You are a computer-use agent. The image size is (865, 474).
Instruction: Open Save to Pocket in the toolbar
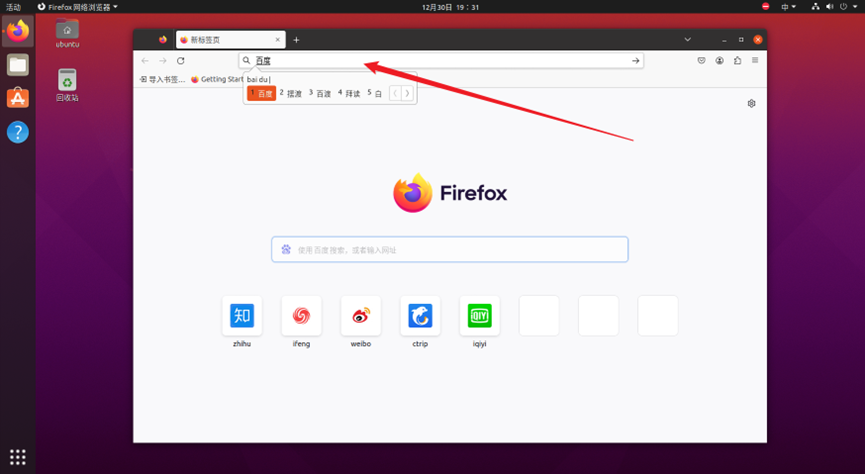(701, 61)
